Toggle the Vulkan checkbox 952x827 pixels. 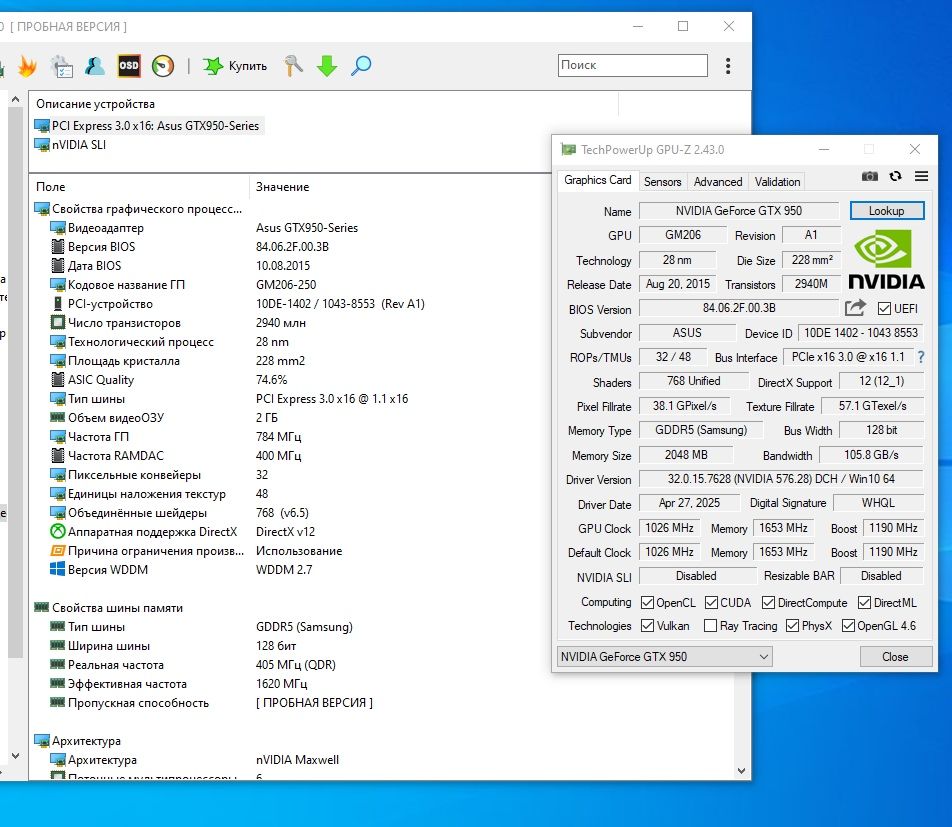tap(647, 625)
